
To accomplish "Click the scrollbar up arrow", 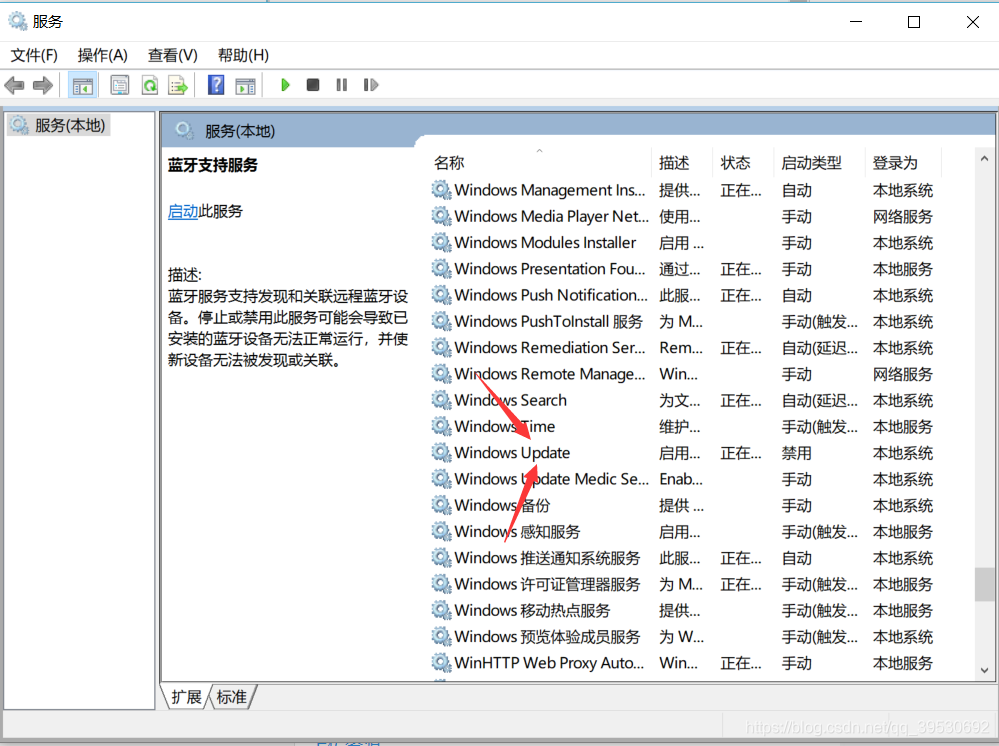I will [x=984, y=159].
